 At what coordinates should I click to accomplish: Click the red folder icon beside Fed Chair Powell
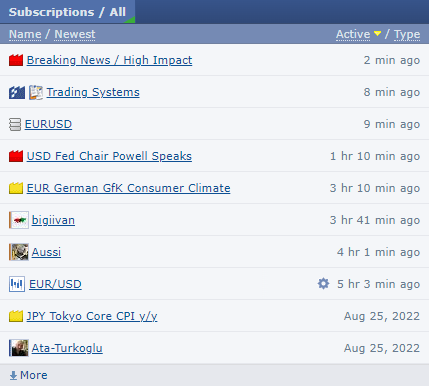(16, 156)
